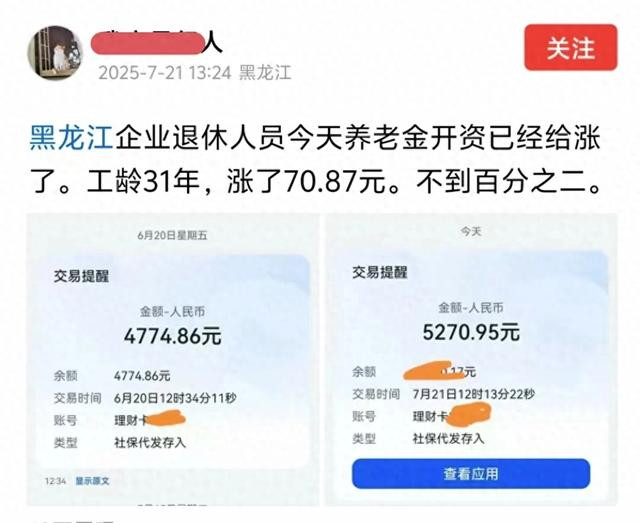Tap 显示原文 in the left notification
This screenshot has width=640, height=523.
[92, 481]
